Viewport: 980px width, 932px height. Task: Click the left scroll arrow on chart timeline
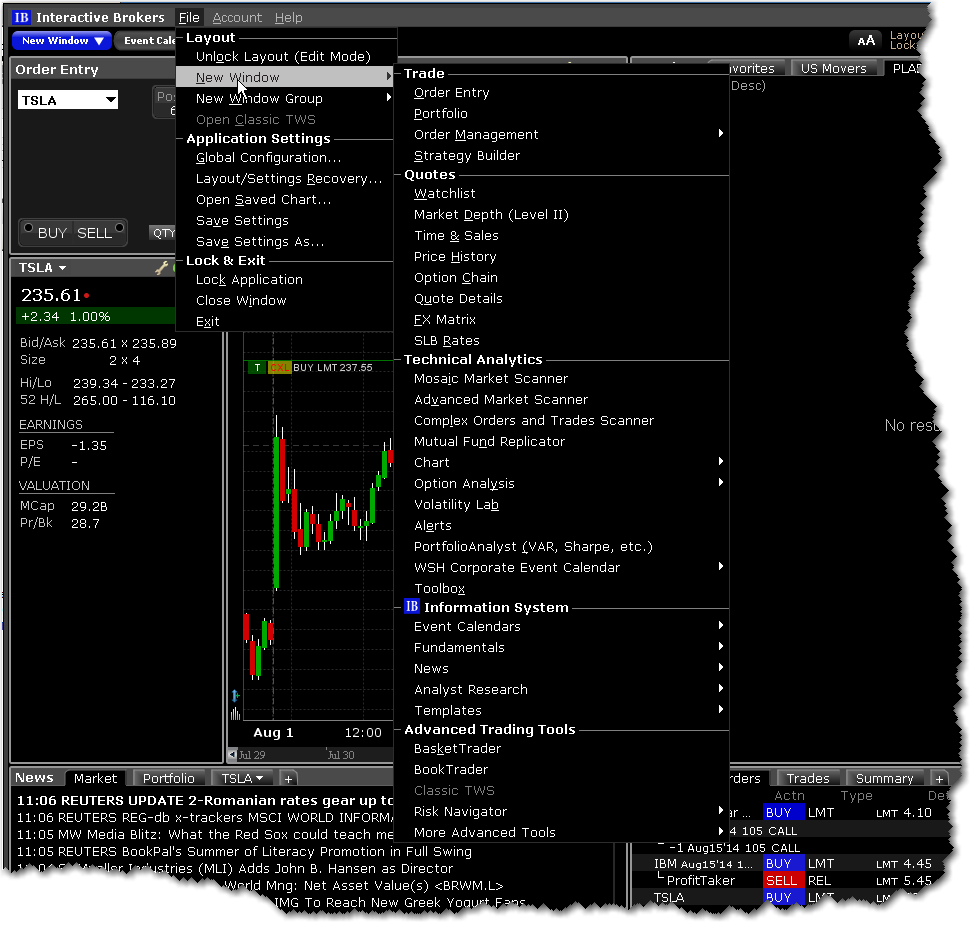coord(234,755)
